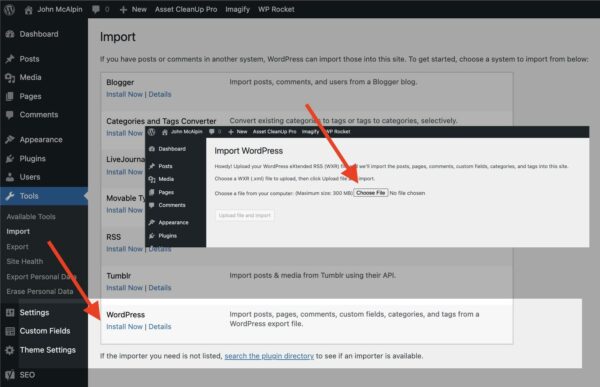Click Plugins icon in inset window sidebar
The height and width of the screenshot is (387, 600).
(x=152, y=236)
